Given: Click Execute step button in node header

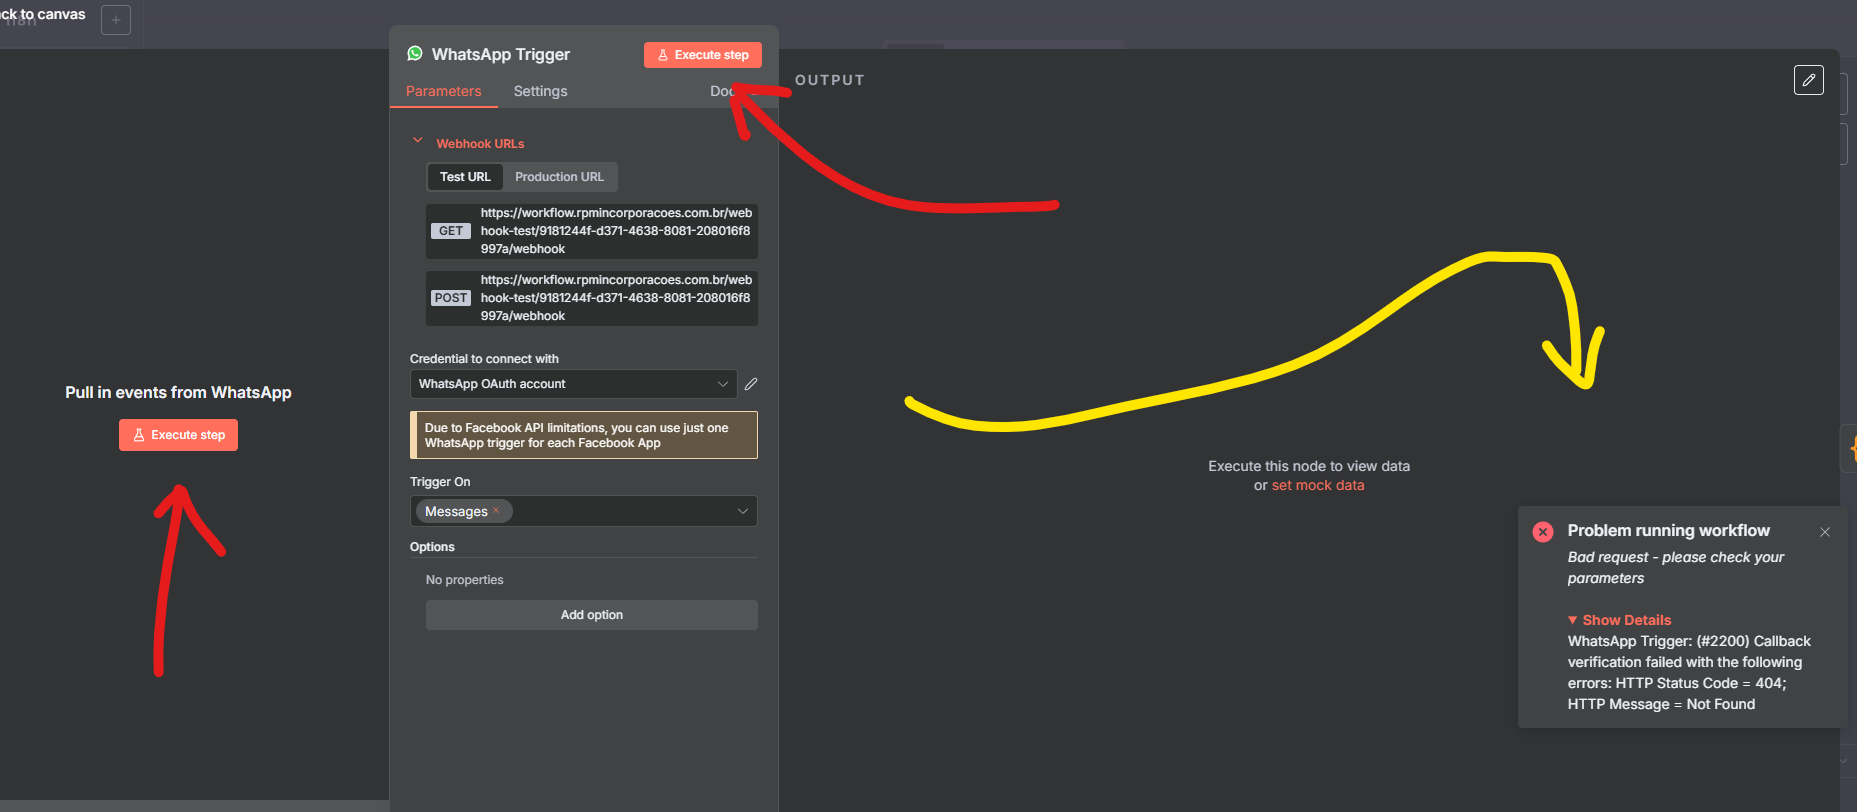Looking at the screenshot, I should [703, 55].
